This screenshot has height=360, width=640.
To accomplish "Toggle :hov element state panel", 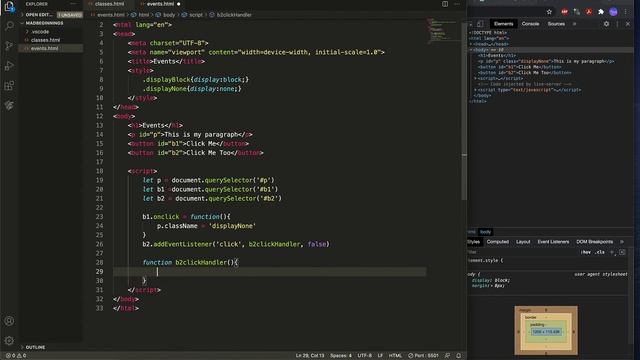I will pyautogui.click(x=586, y=252).
